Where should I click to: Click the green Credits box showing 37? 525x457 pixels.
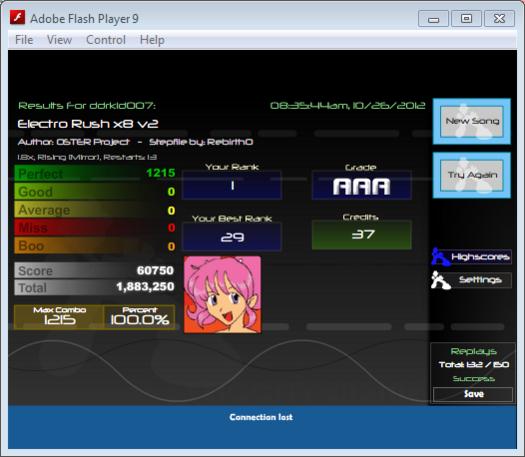pyautogui.click(x=362, y=235)
